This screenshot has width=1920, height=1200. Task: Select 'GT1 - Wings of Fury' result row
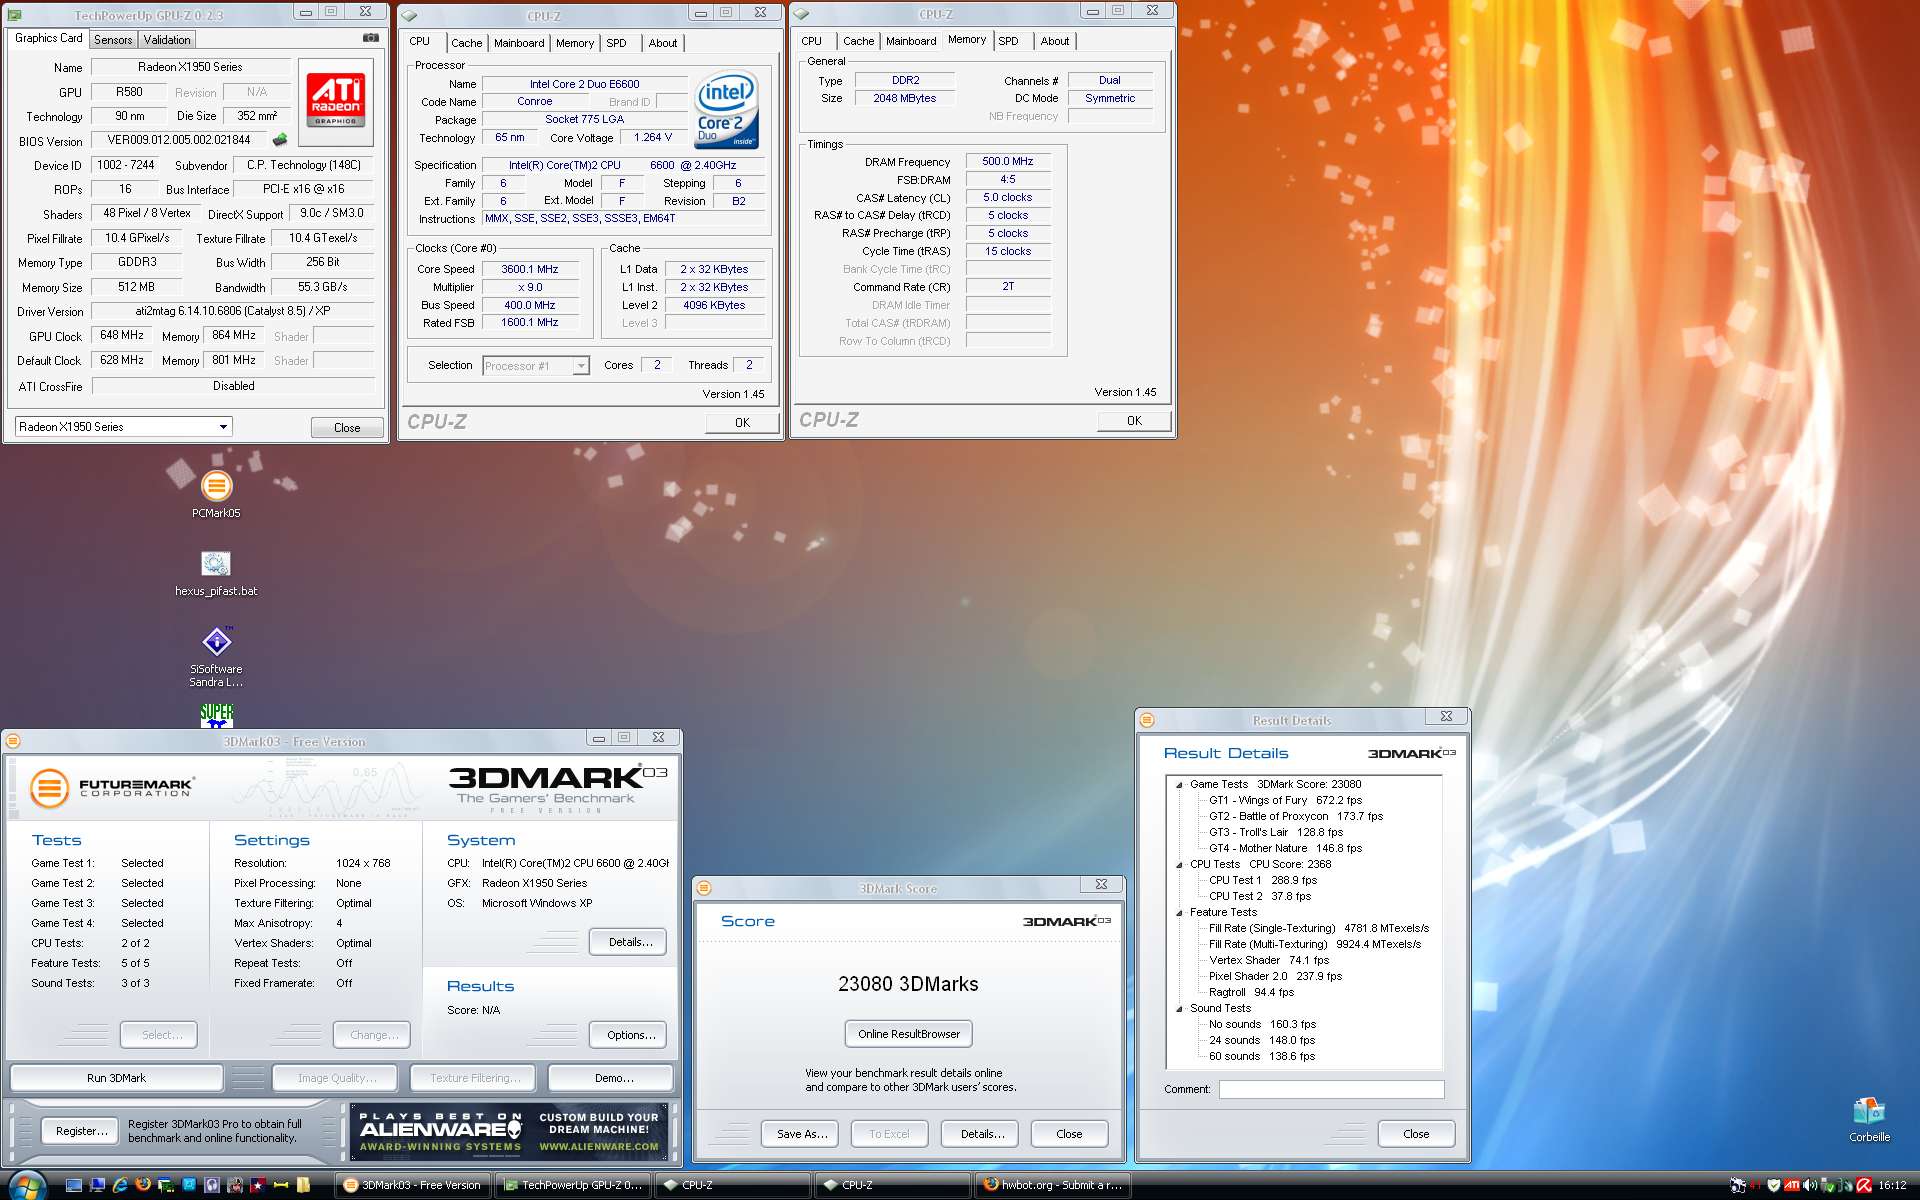pos(1285,801)
